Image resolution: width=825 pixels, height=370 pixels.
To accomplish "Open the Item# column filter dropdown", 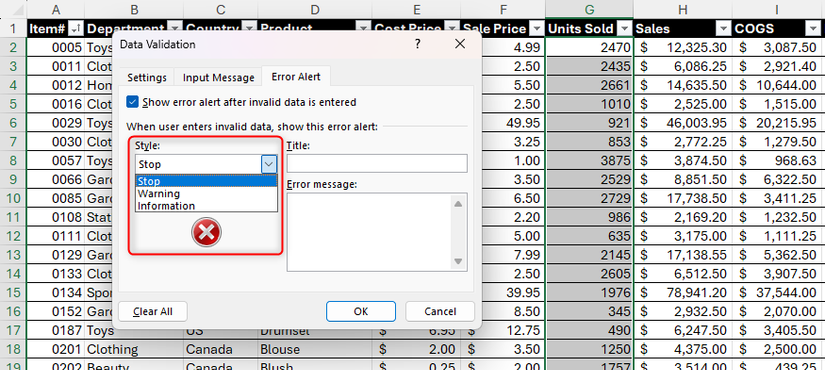I will point(76,29).
